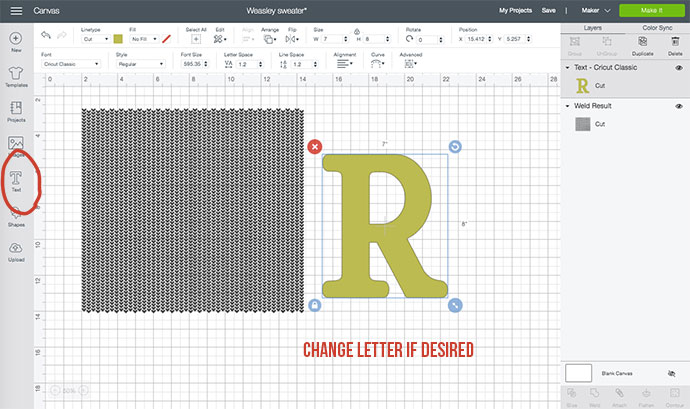Viewport: 690px width, 409px height.
Task: Click the Duplicate layer icon
Action: (x=642, y=41)
